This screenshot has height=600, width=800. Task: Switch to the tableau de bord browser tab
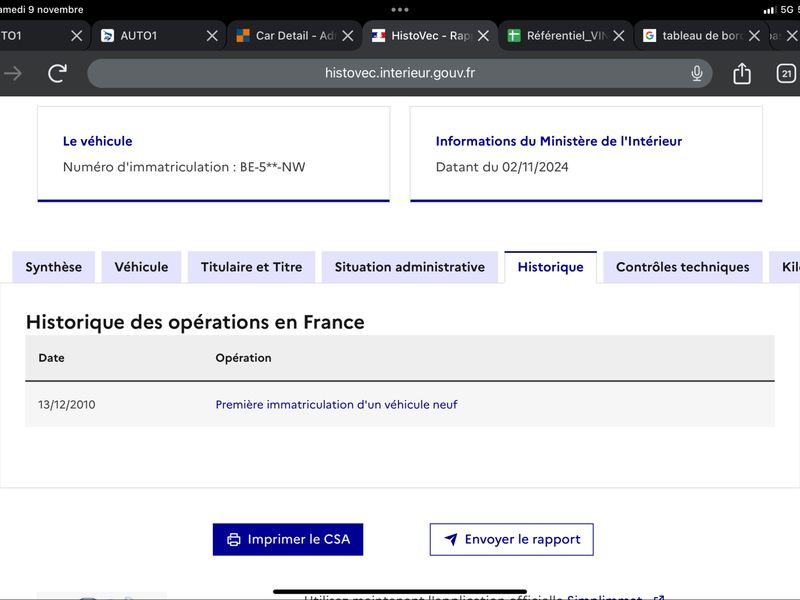[x=700, y=36]
